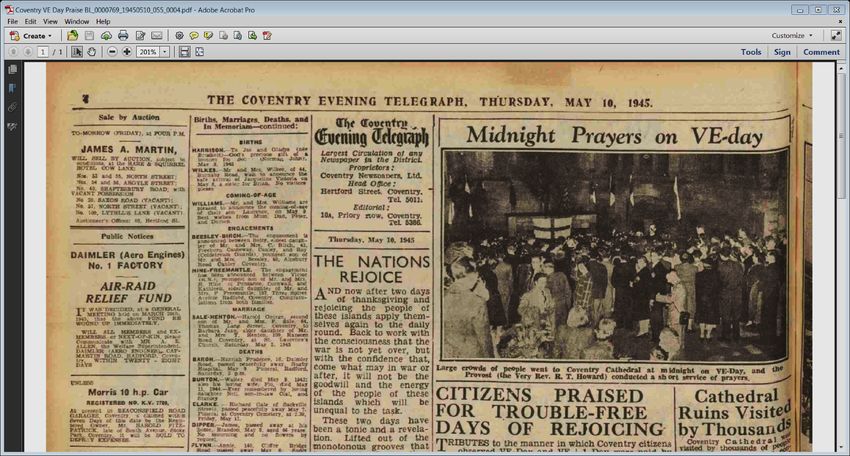Click the red PDF form icon

267,36
